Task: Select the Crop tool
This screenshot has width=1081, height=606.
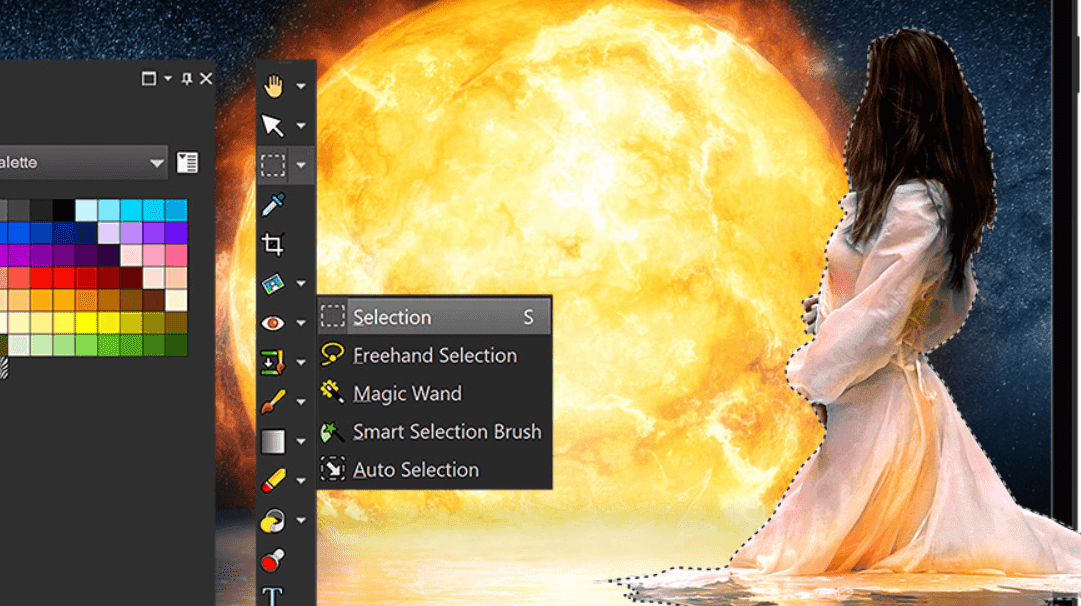Action: coord(273,244)
